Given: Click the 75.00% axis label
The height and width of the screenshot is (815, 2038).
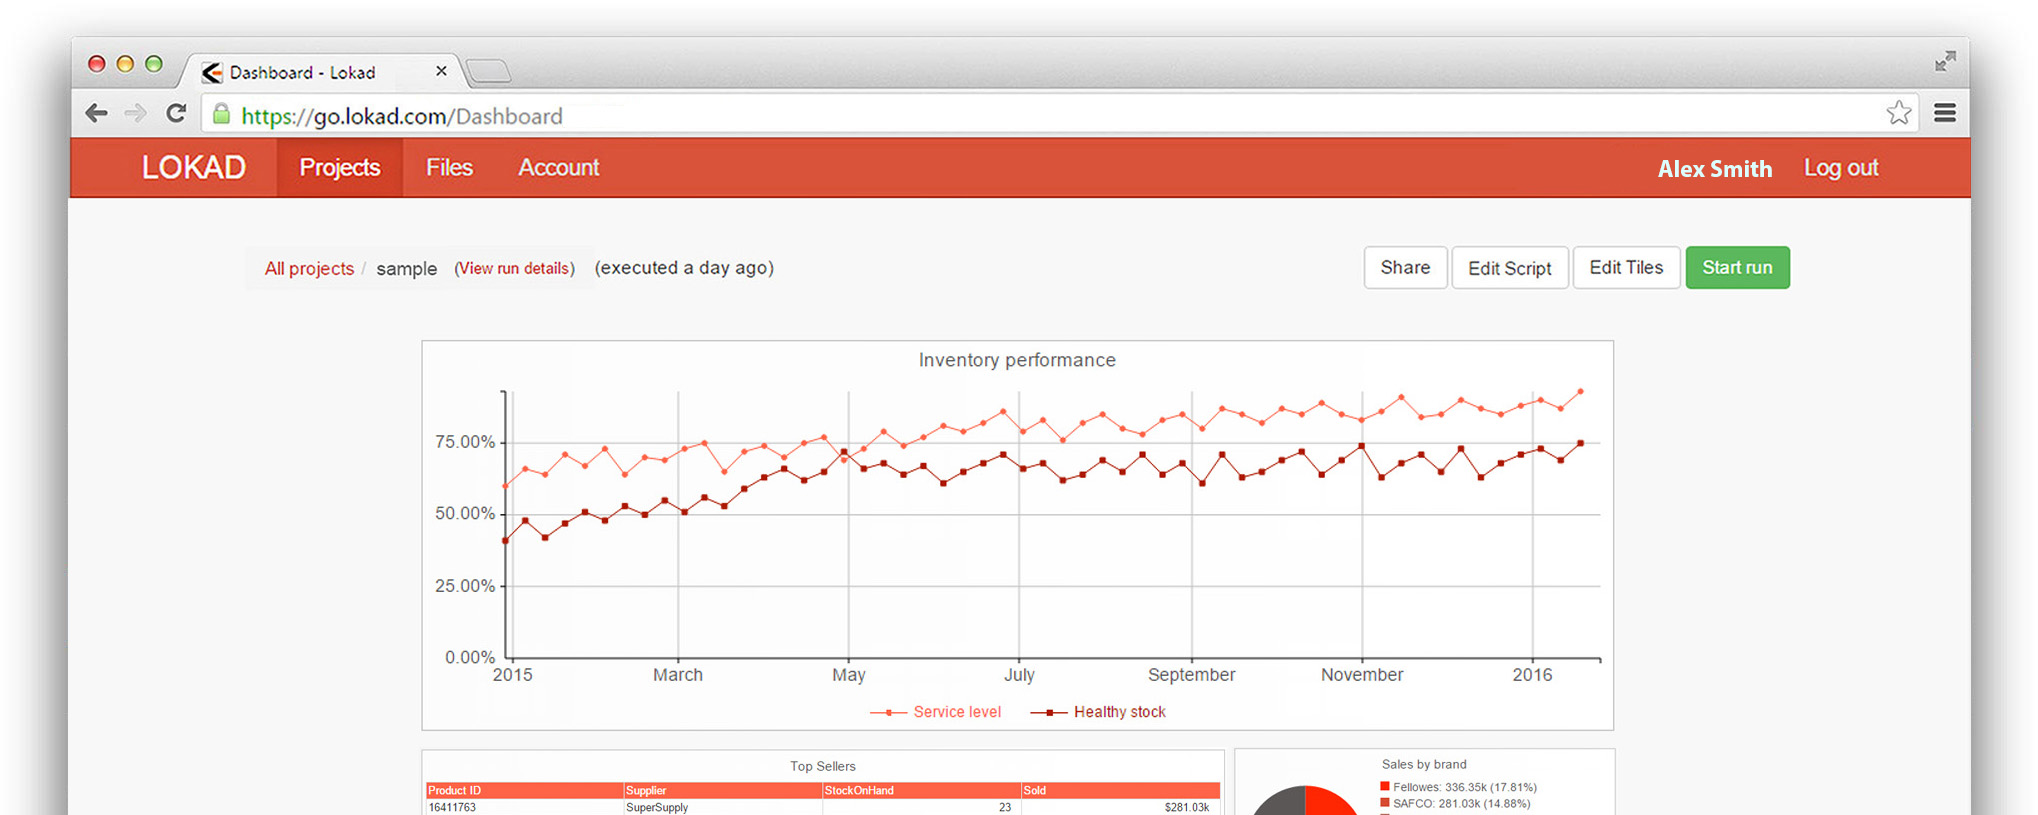Looking at the screenshot, I should [x=465, y=442].
